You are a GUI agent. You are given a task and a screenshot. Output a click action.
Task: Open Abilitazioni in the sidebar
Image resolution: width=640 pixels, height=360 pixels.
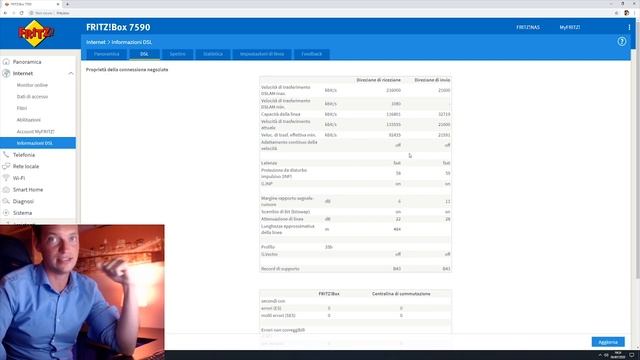29,120
